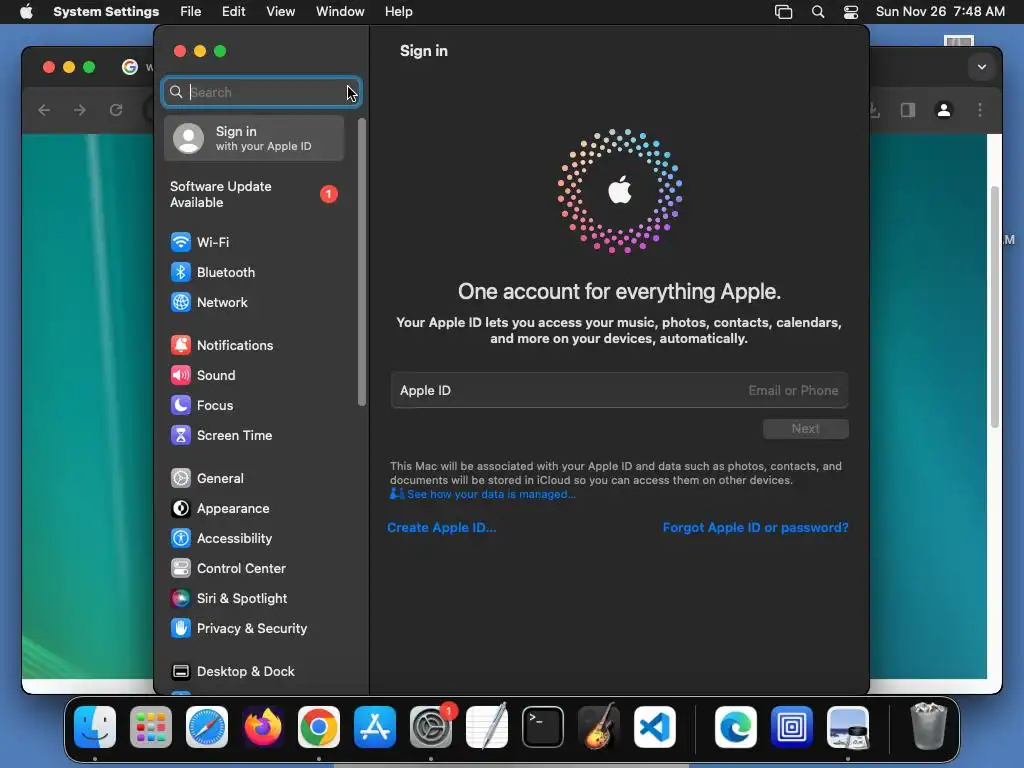Open Spotlight search in menu bar

818,12
